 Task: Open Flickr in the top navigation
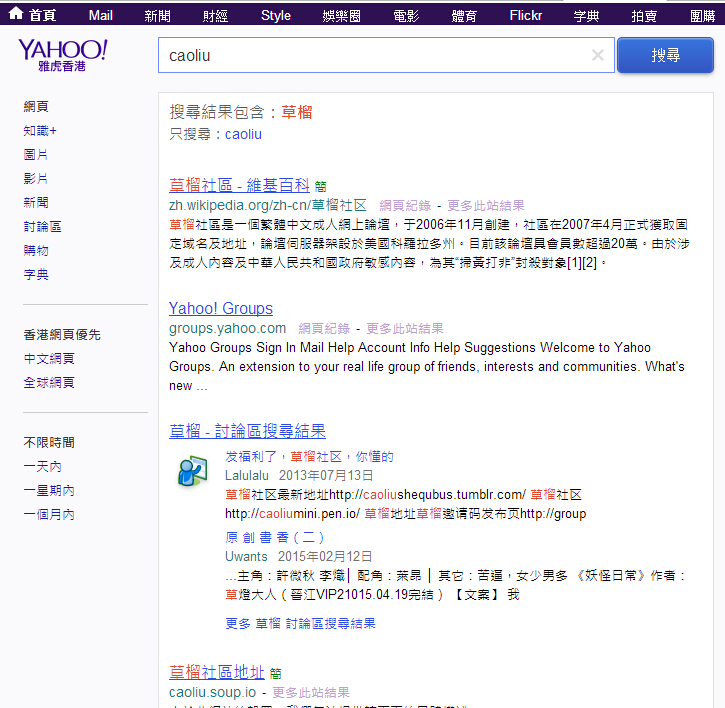[526, 16]
